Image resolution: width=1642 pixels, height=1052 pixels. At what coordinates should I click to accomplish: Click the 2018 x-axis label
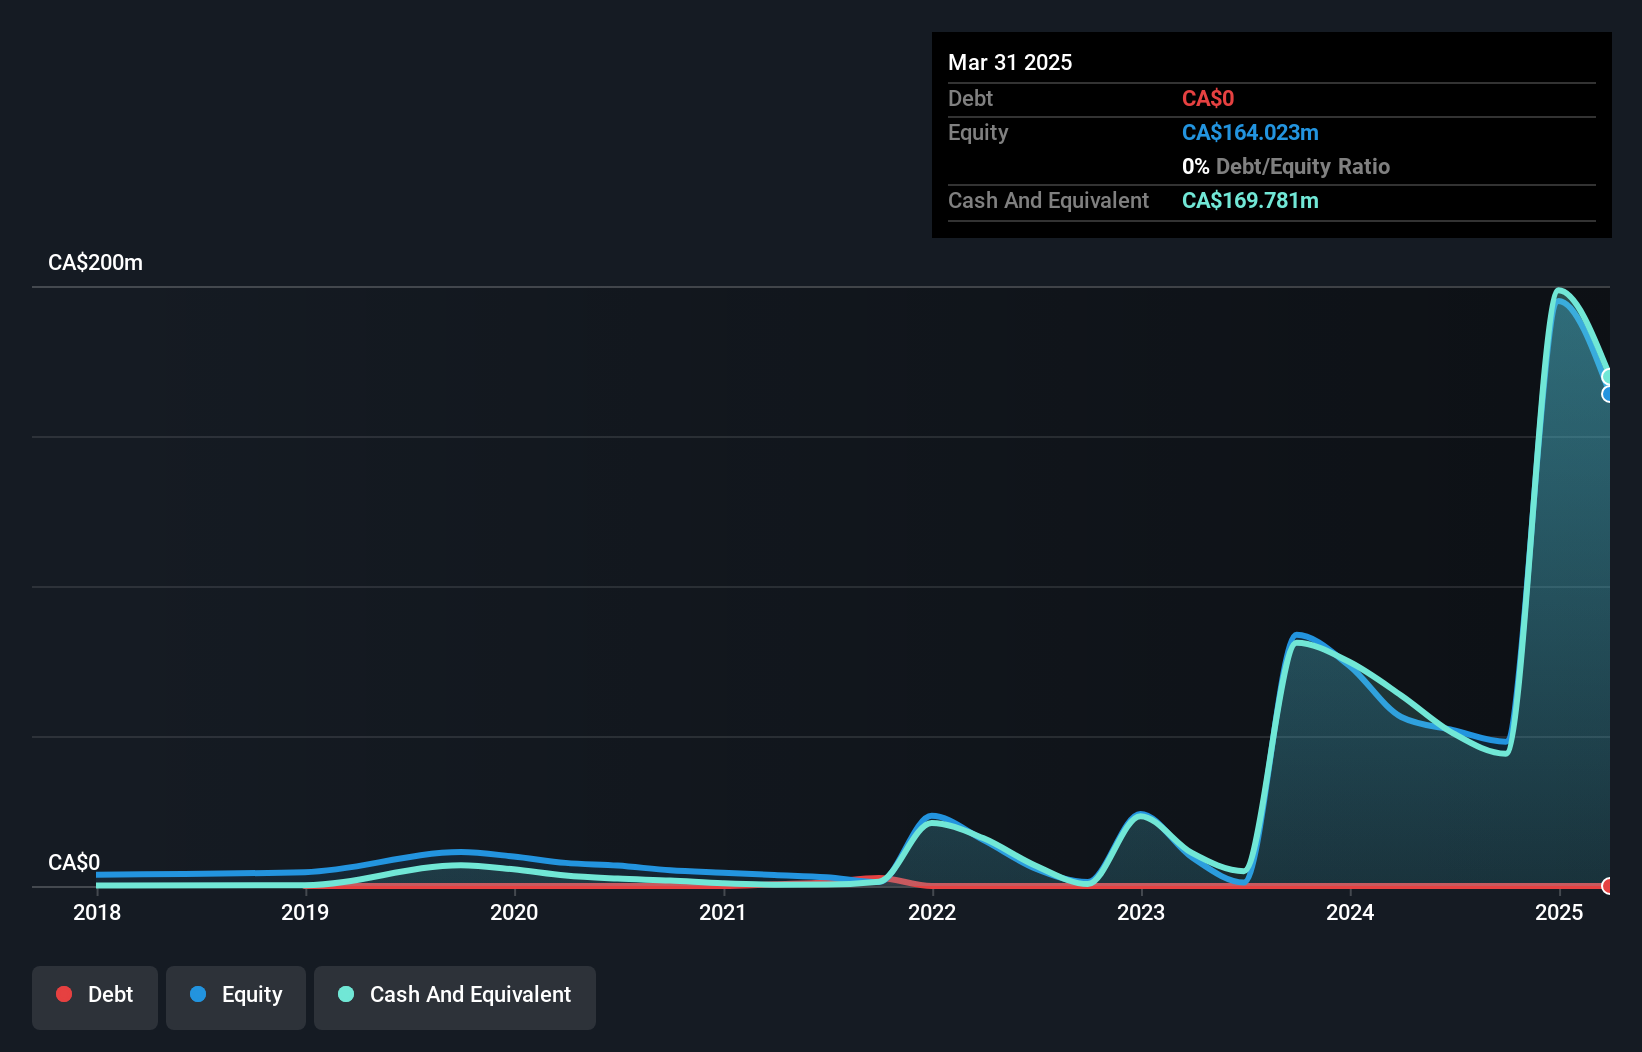(x=97, y=912)
